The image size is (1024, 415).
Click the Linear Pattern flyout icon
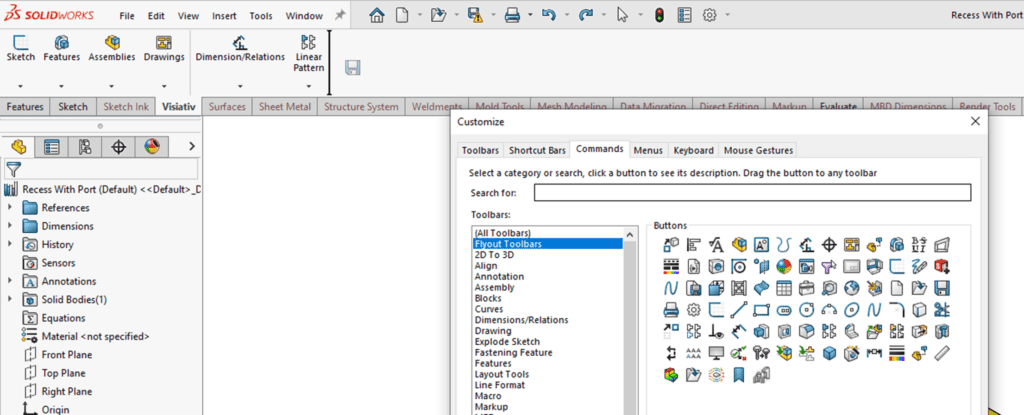point(308,43)
